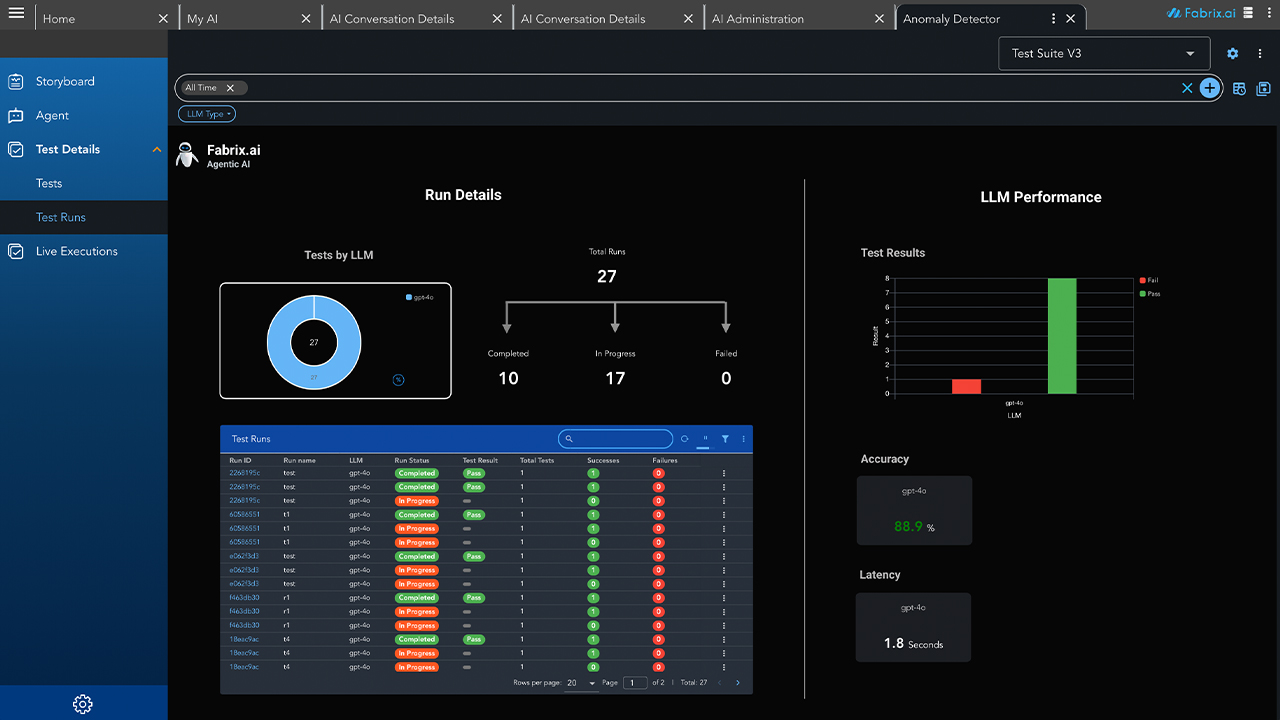Switch to the AI Administration tab
The width and height of the screenshot is (1280, 720).
(757, 19)
